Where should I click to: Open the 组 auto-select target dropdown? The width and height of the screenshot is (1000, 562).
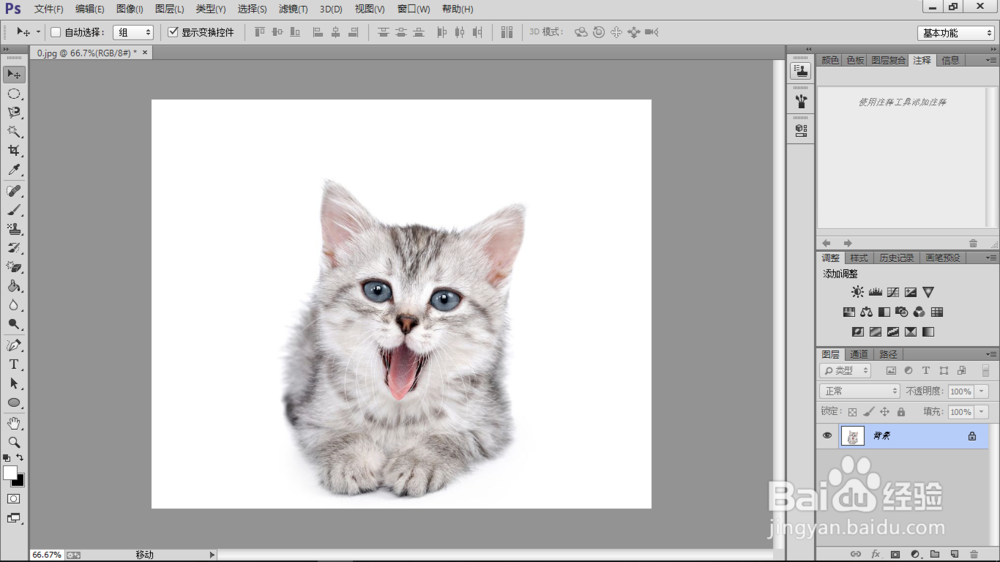pos(133,32)
